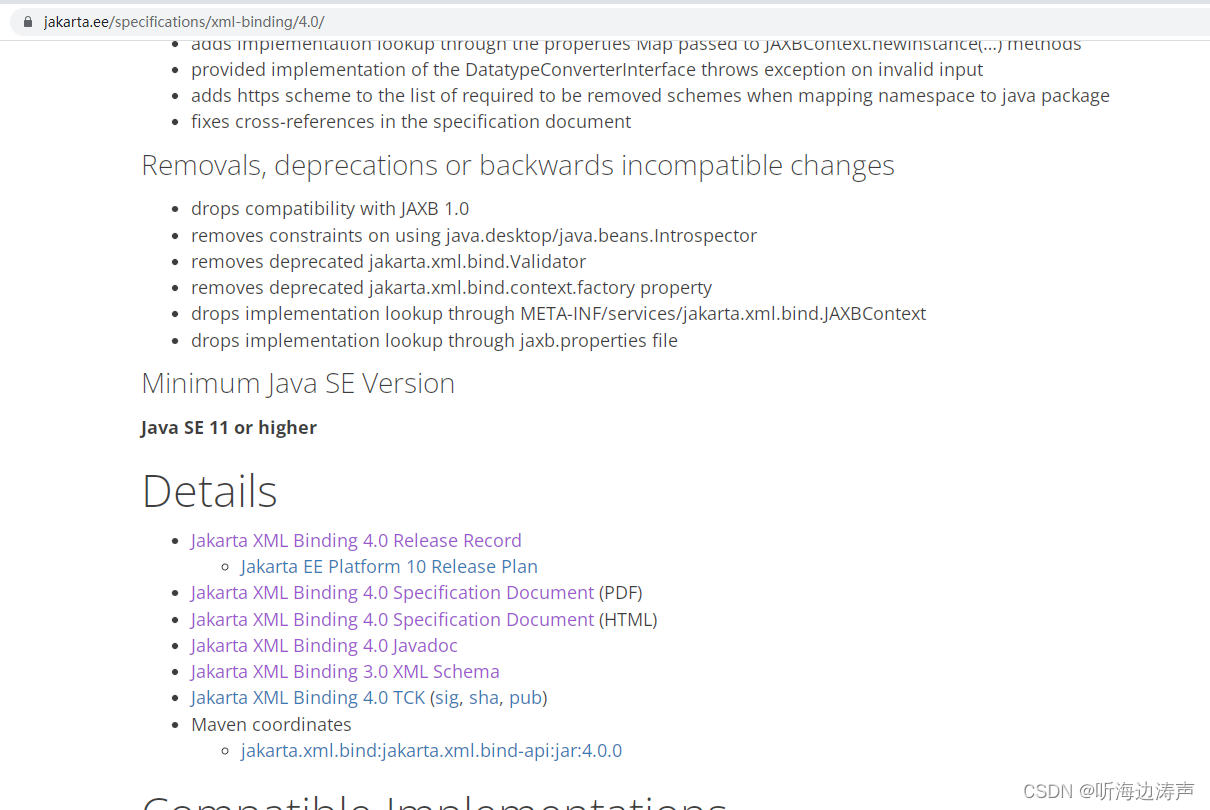Click the pub link next to TCK

click(525, 697)
